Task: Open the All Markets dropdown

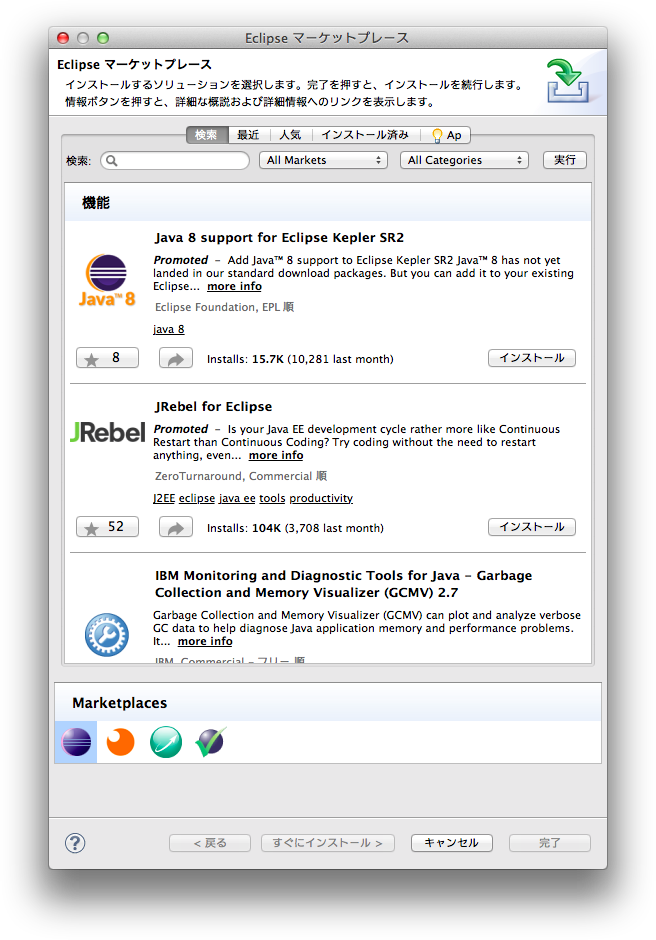Action: tap(324, 160)
